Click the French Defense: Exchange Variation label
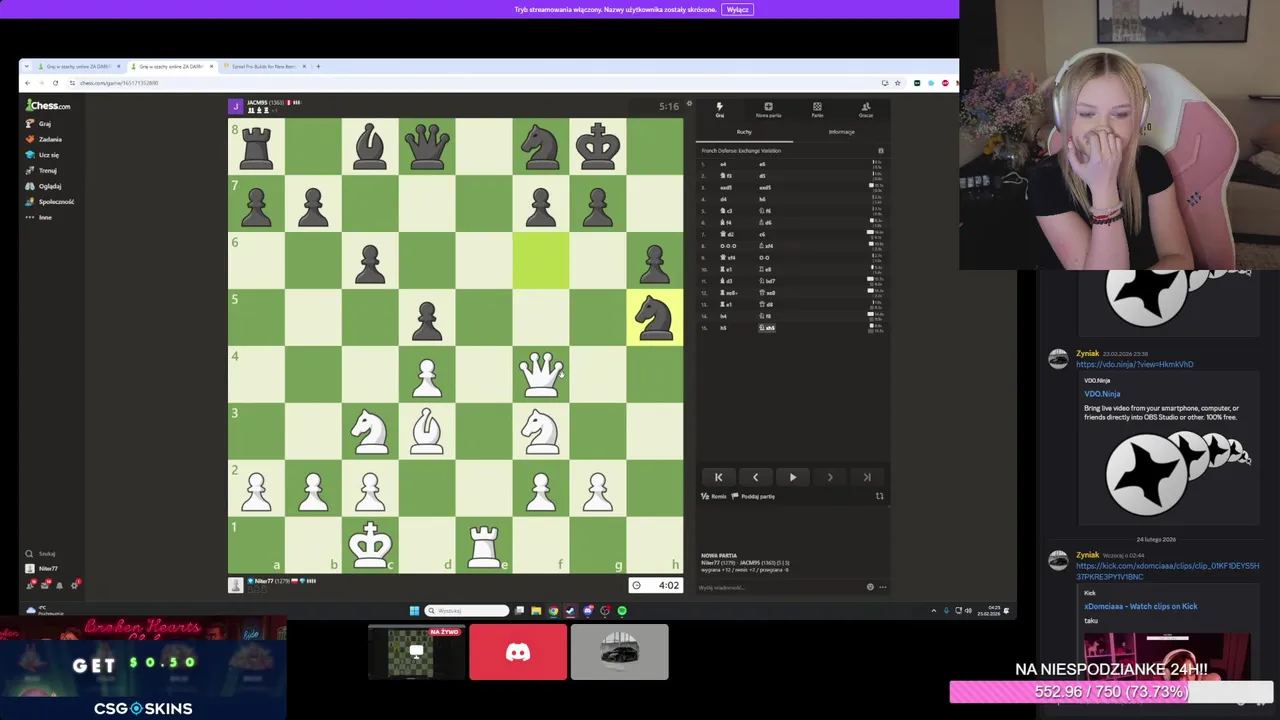The height and width of the screenshot is (720, 1280). (x=741, y=151)
